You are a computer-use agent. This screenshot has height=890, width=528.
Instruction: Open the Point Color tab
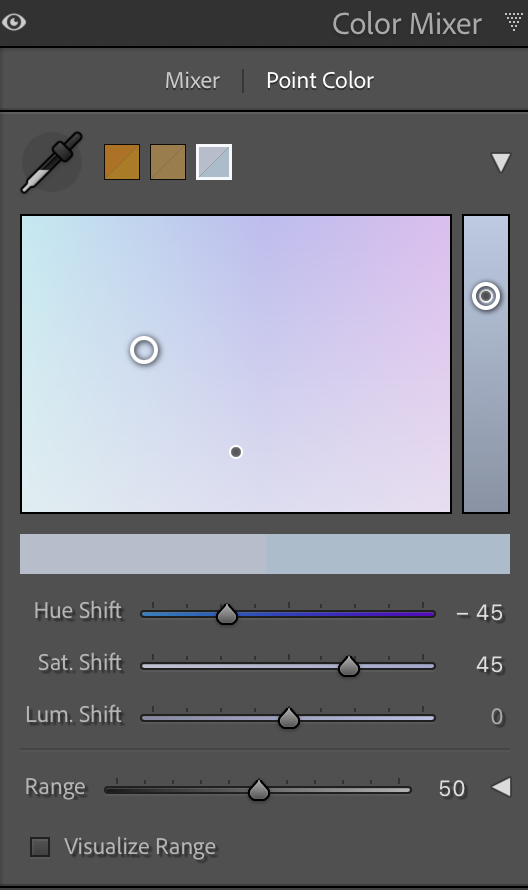(x=320, y=81)
